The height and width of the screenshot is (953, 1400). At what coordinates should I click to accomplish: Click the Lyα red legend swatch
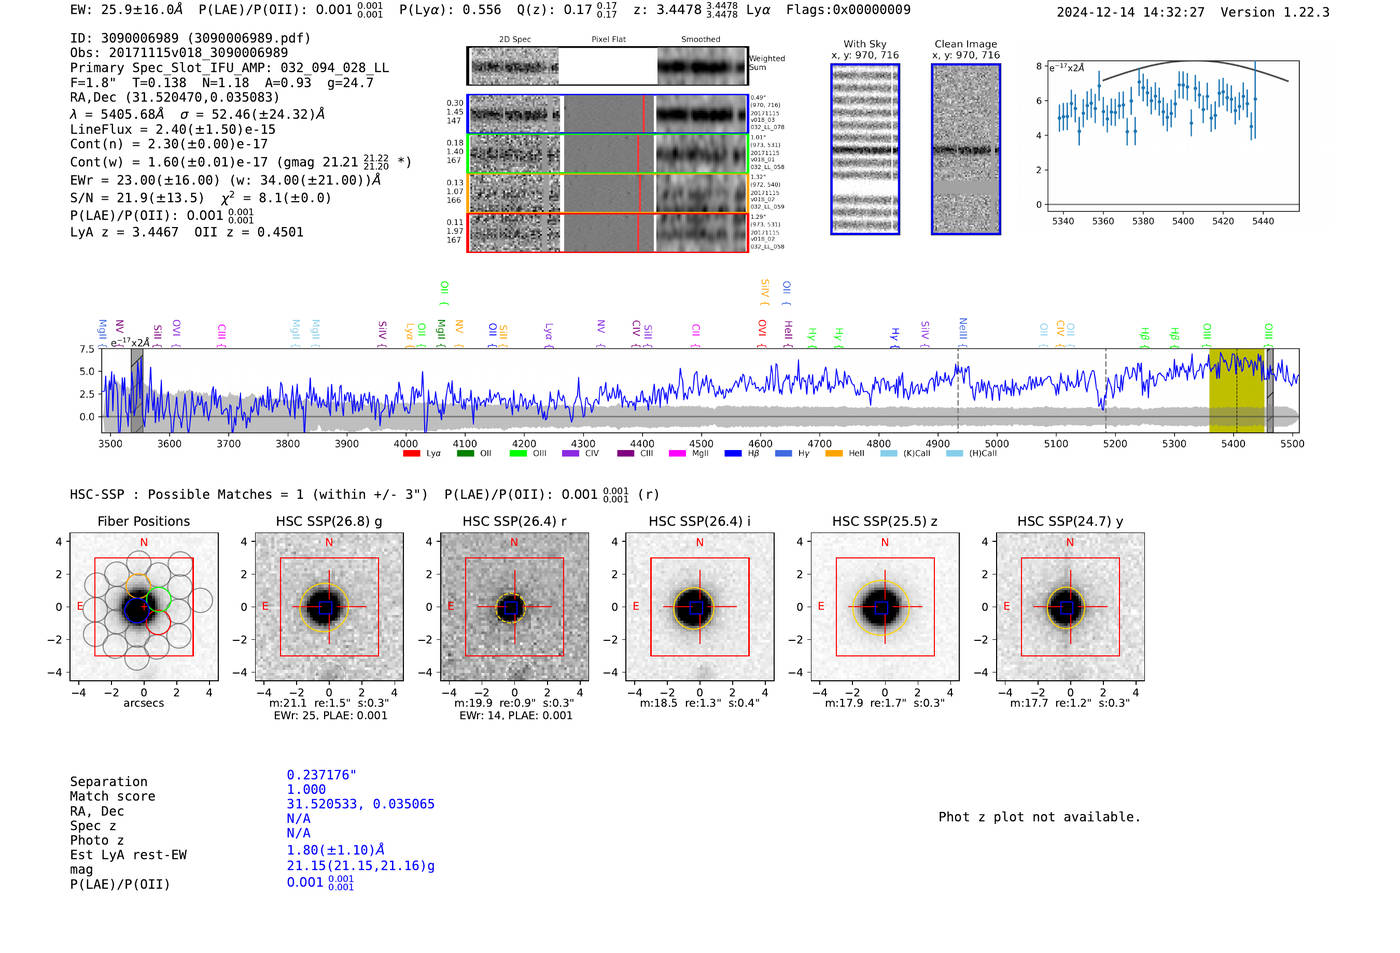(x=411, y=454)
